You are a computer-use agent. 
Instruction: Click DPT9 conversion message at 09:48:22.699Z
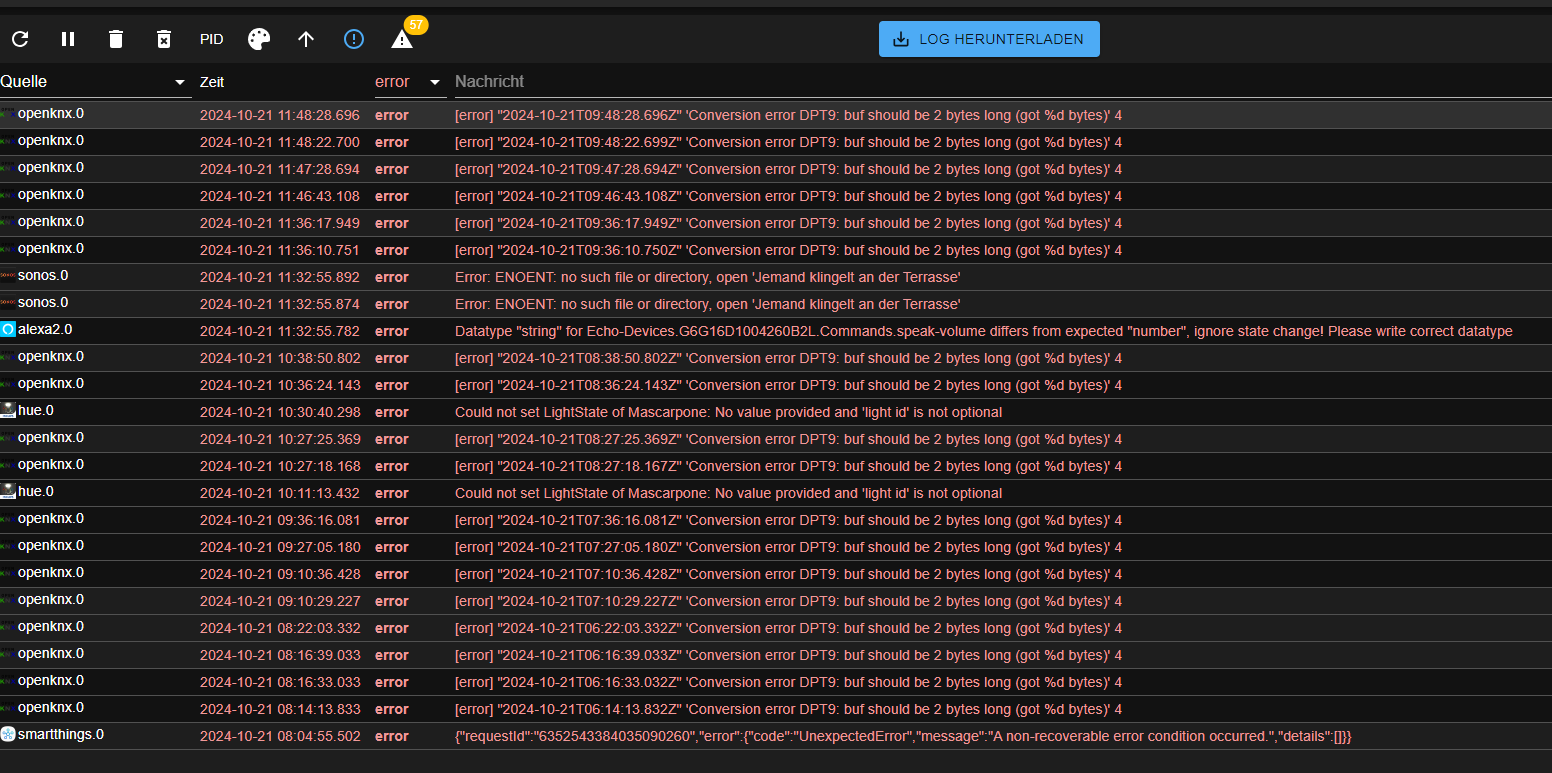tap(788, 142)
